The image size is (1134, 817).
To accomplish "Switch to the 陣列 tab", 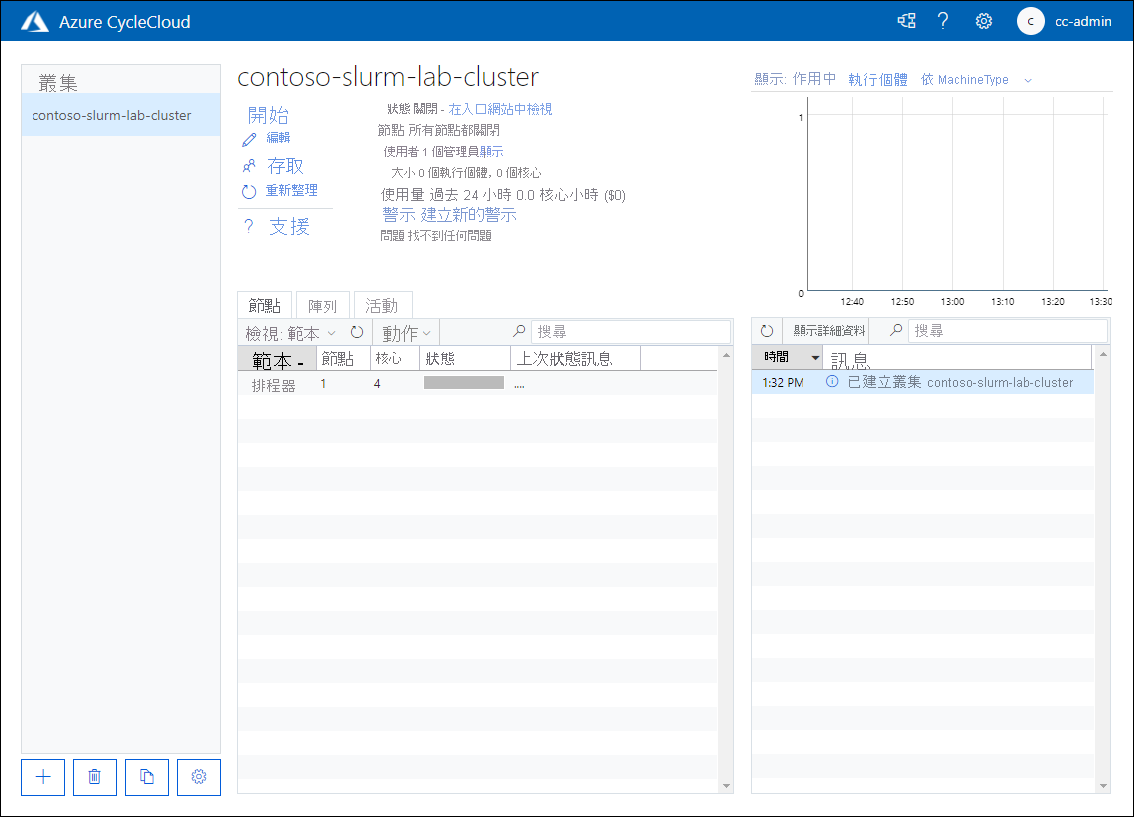I will pos(322,304).
